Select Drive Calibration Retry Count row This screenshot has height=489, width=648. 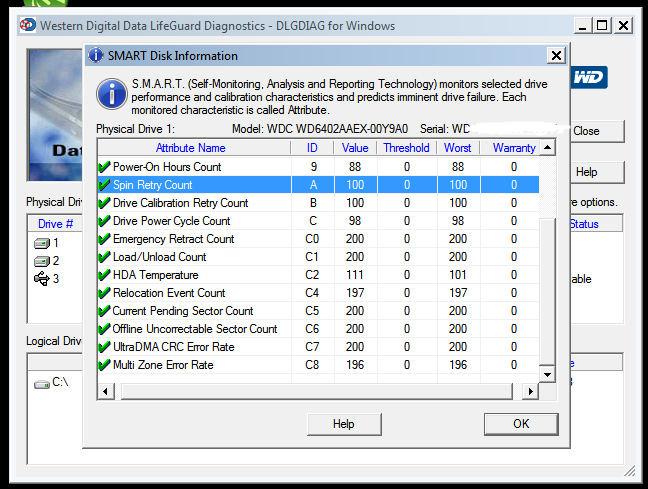coord(318,203)
